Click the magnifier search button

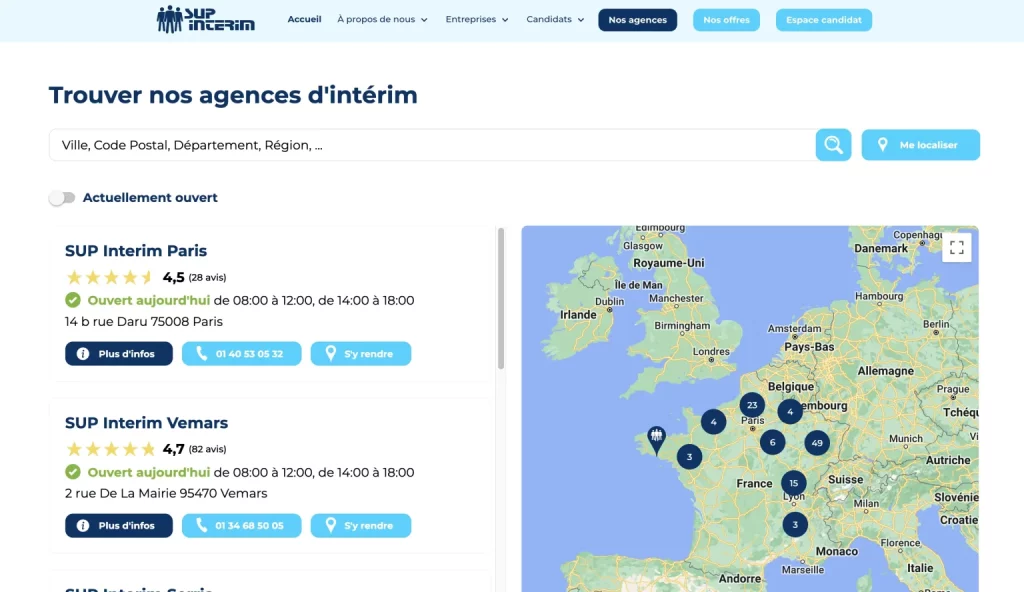pyautogui.click(x=833, y=145)
